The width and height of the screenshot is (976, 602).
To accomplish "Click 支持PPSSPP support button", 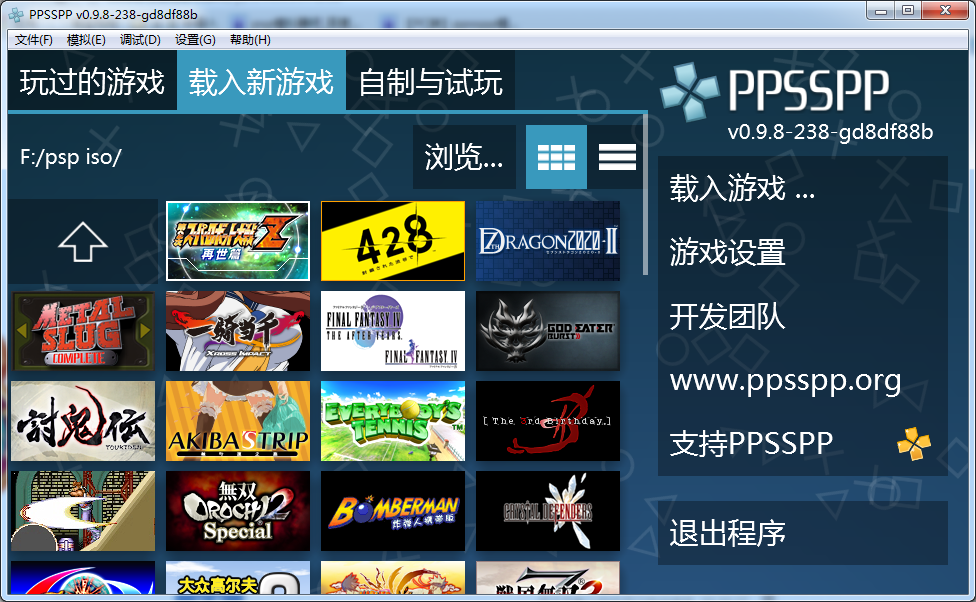I will (803, 444).
